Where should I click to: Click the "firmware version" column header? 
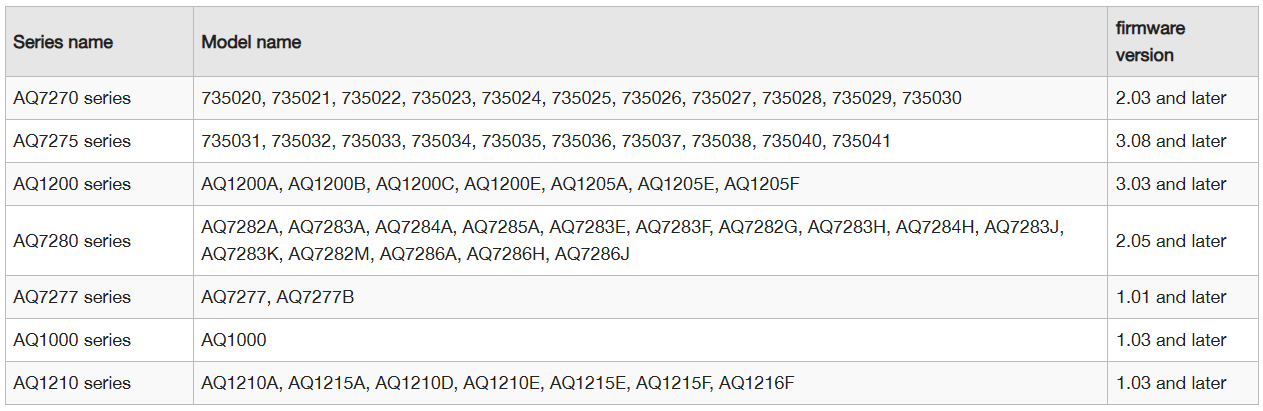[1150, 42]
